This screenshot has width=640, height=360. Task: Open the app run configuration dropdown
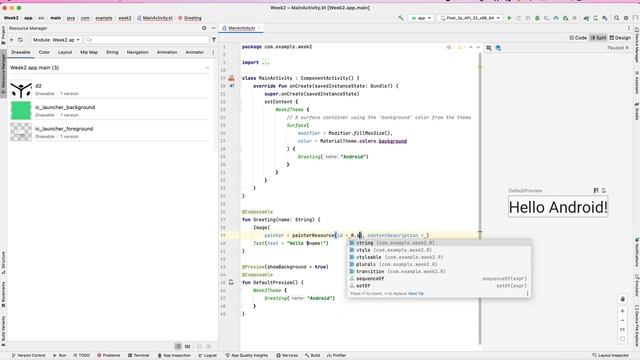coord(421,18)
